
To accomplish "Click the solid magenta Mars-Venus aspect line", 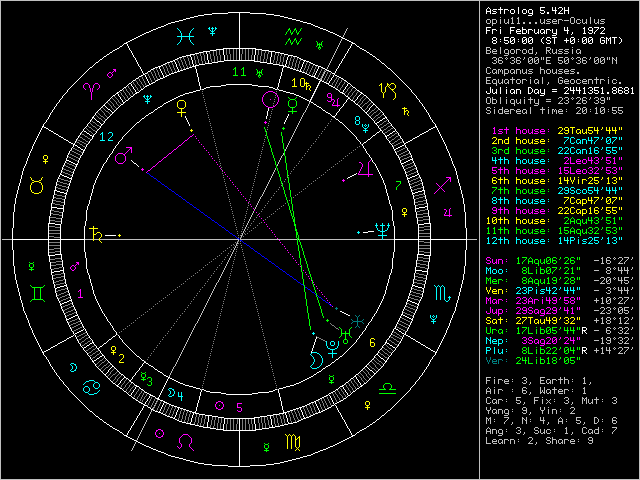I will coord(170,153).
